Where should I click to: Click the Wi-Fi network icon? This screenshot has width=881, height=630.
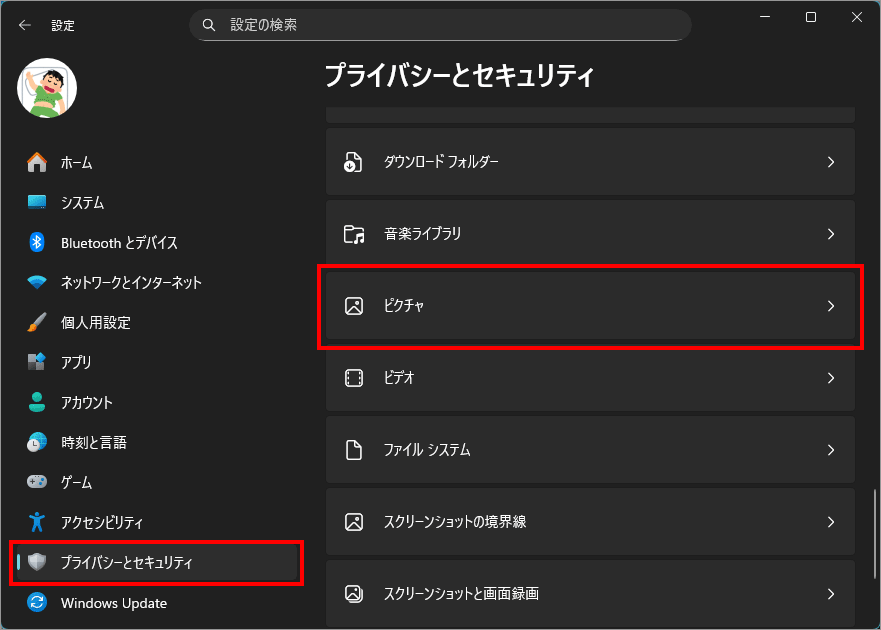click(37, 282)
